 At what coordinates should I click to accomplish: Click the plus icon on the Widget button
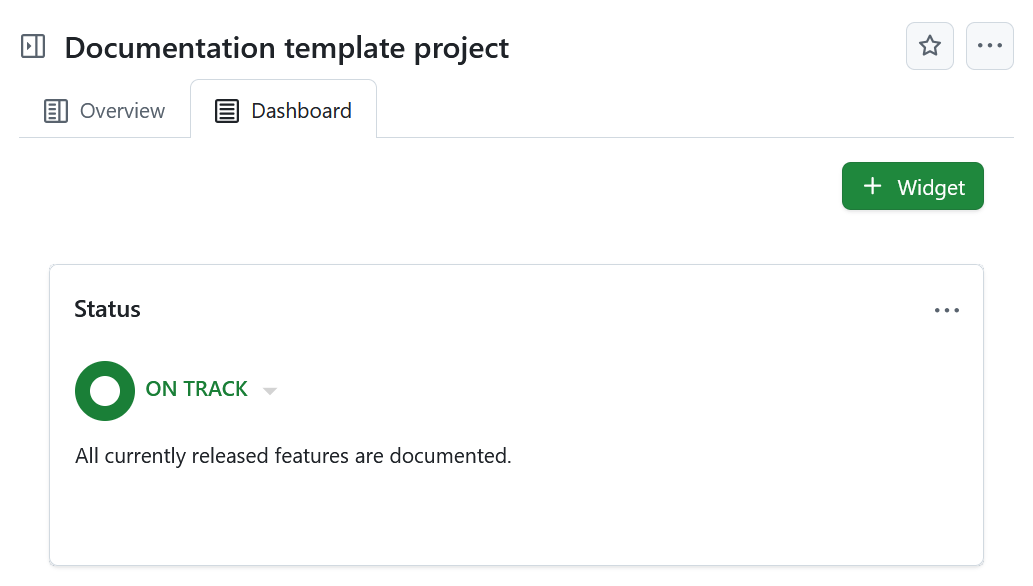[x=872, y=186]
